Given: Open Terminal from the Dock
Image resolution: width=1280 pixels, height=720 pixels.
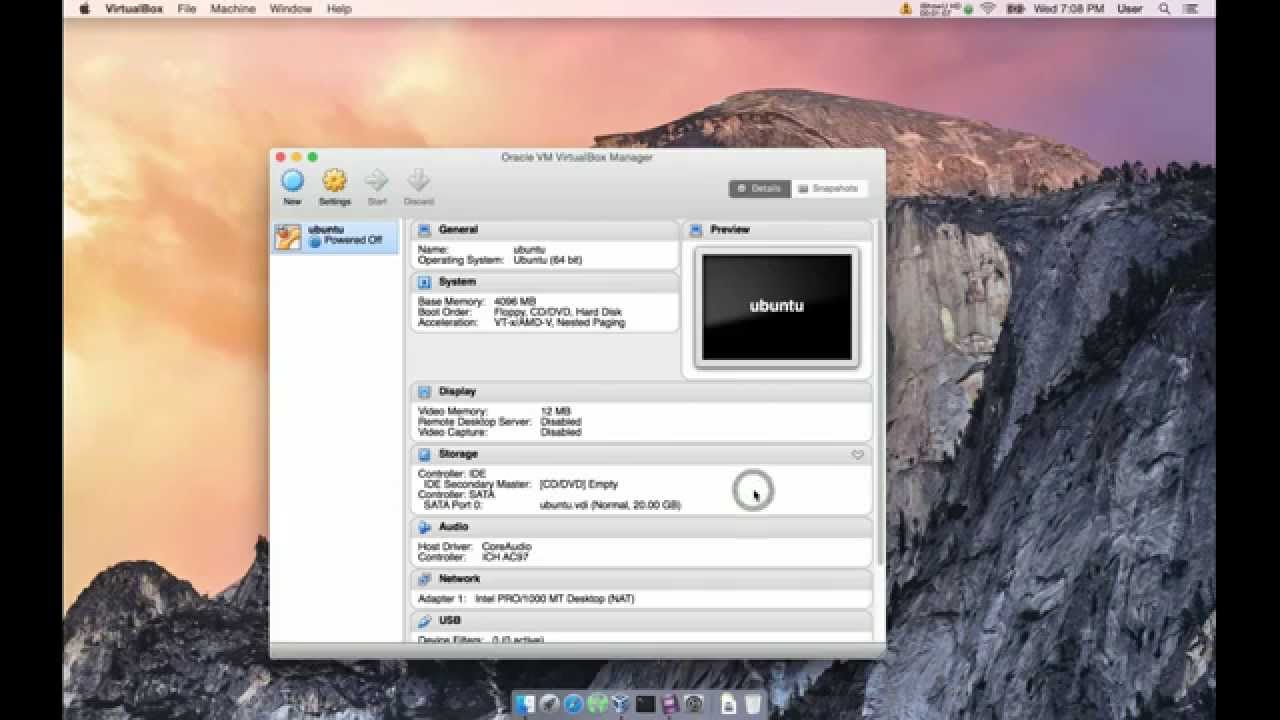Looking at the screenshot, I should pyautogui.click(x=646, y=704).
